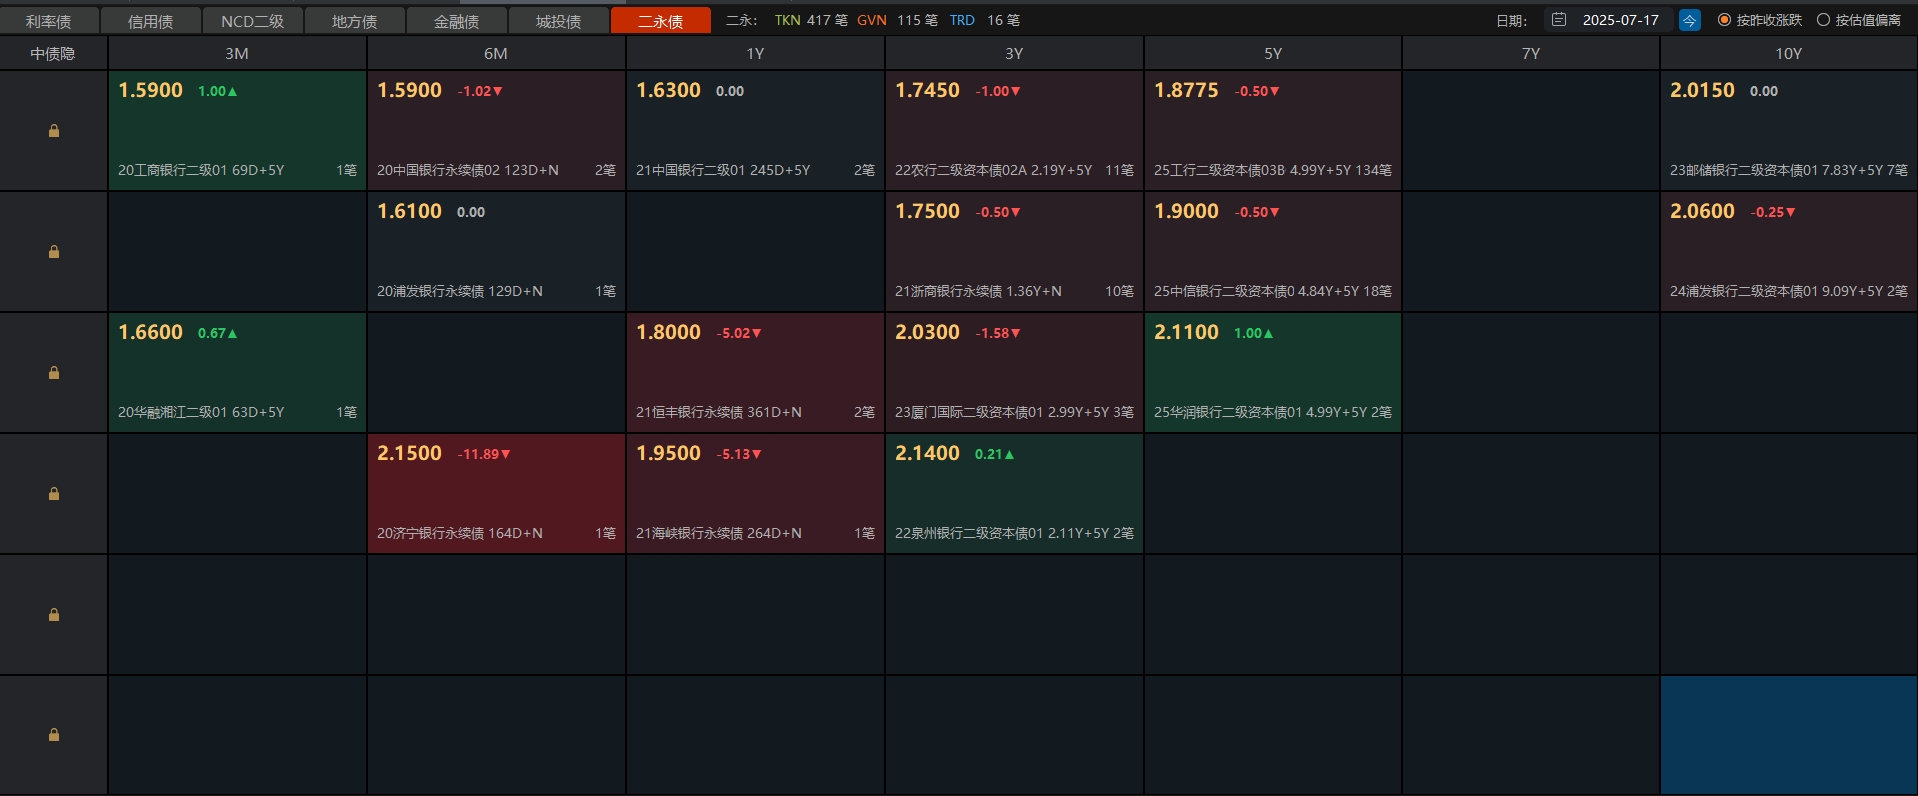Click the date input 2025-07-17
Screen dimensions: 1918x796
pos(1620,20)
